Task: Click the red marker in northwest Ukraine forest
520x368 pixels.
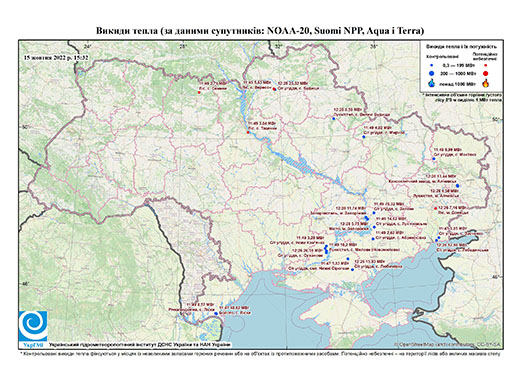Action: 199,92
